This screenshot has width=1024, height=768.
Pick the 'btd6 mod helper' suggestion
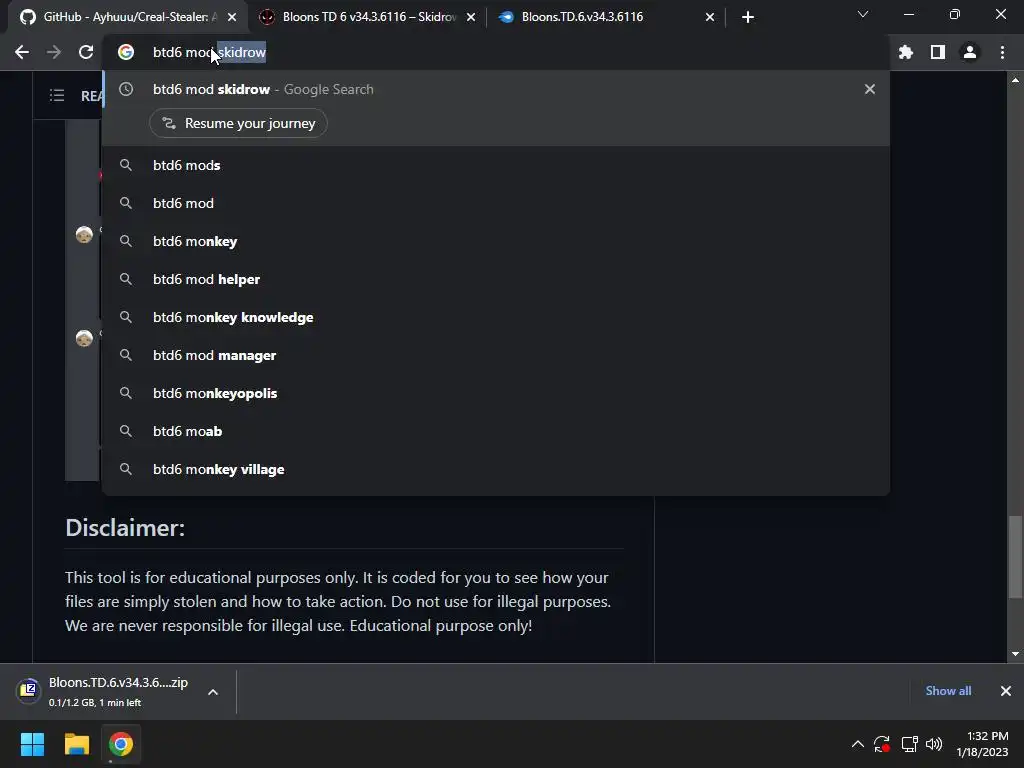[x=495, y=279]
